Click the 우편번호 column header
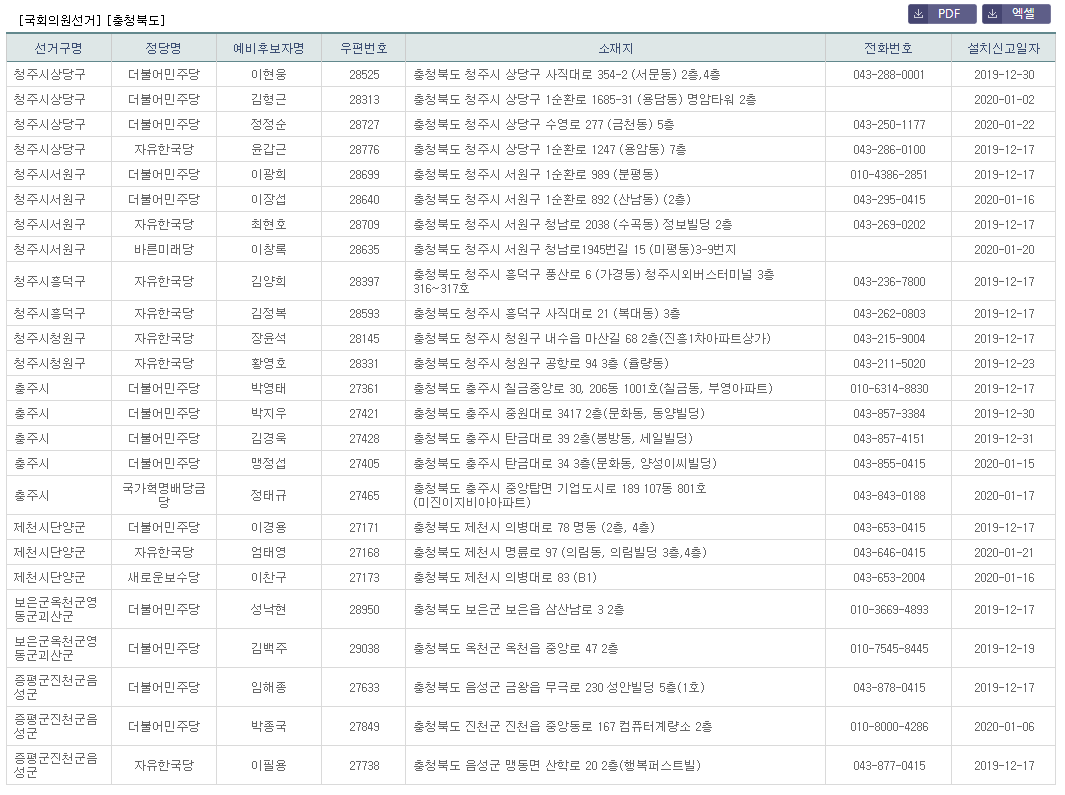 pos(364,48)
